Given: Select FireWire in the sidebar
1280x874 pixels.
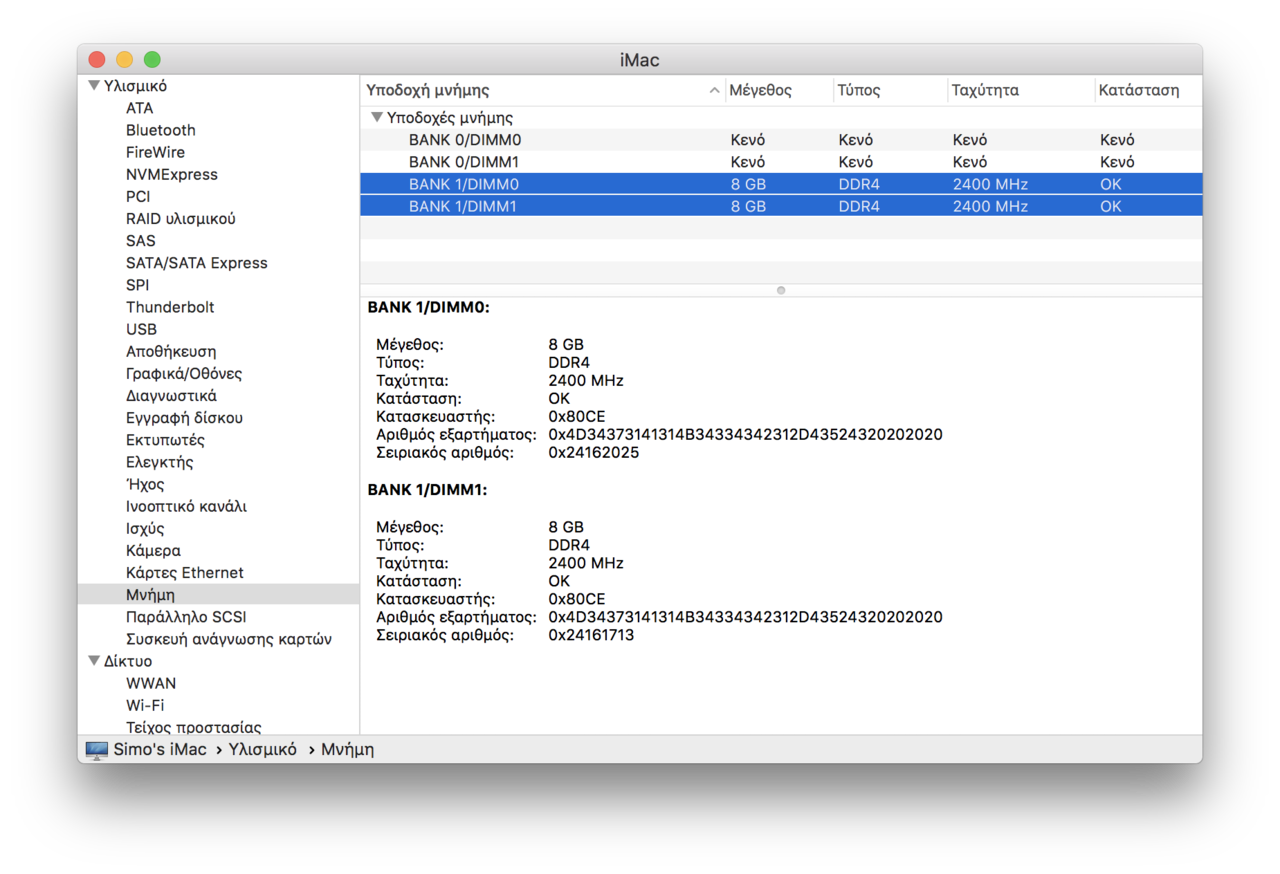Looking at the screenshot, I should [155, 152].
